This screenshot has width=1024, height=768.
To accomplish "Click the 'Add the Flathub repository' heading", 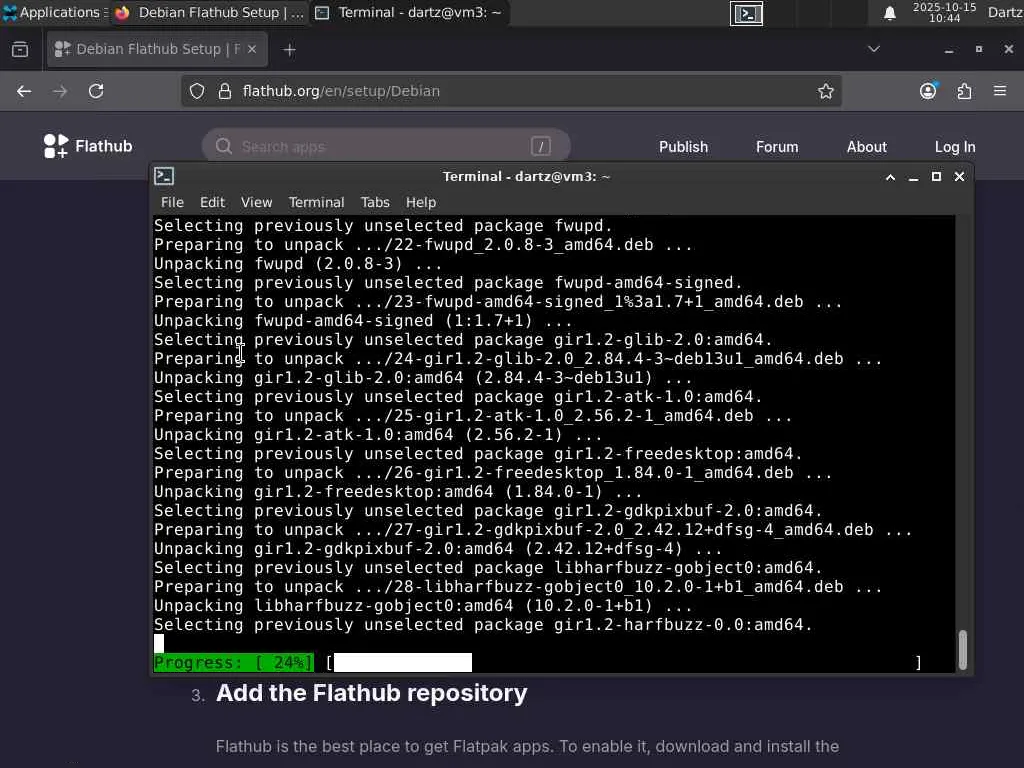I will pos(371,693).
